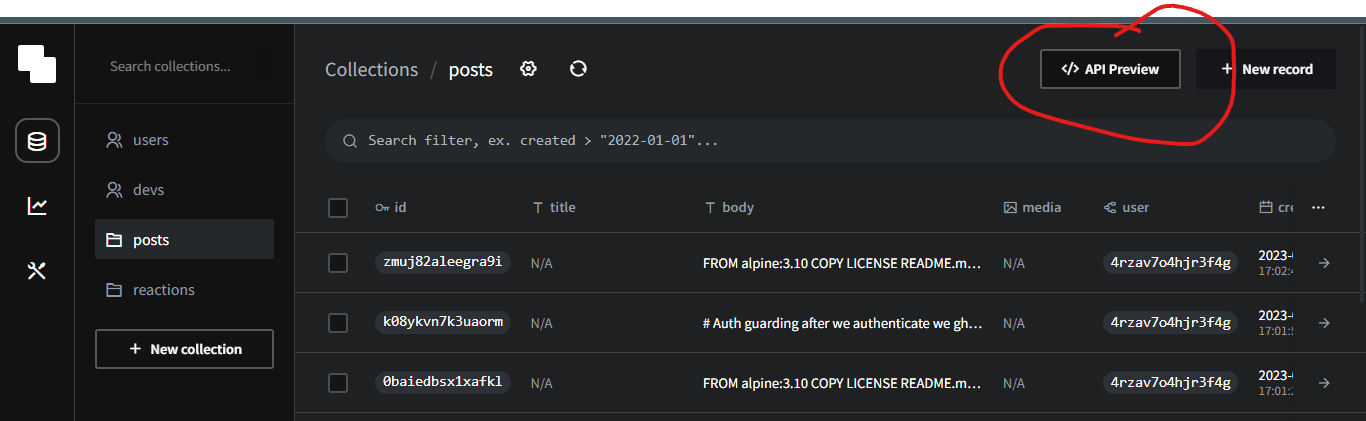Viewport: 1366px width, 421px height.
Task: Click user relation in k08ykvn7k3uaorm row
Action: click(x=1170, y=323)
